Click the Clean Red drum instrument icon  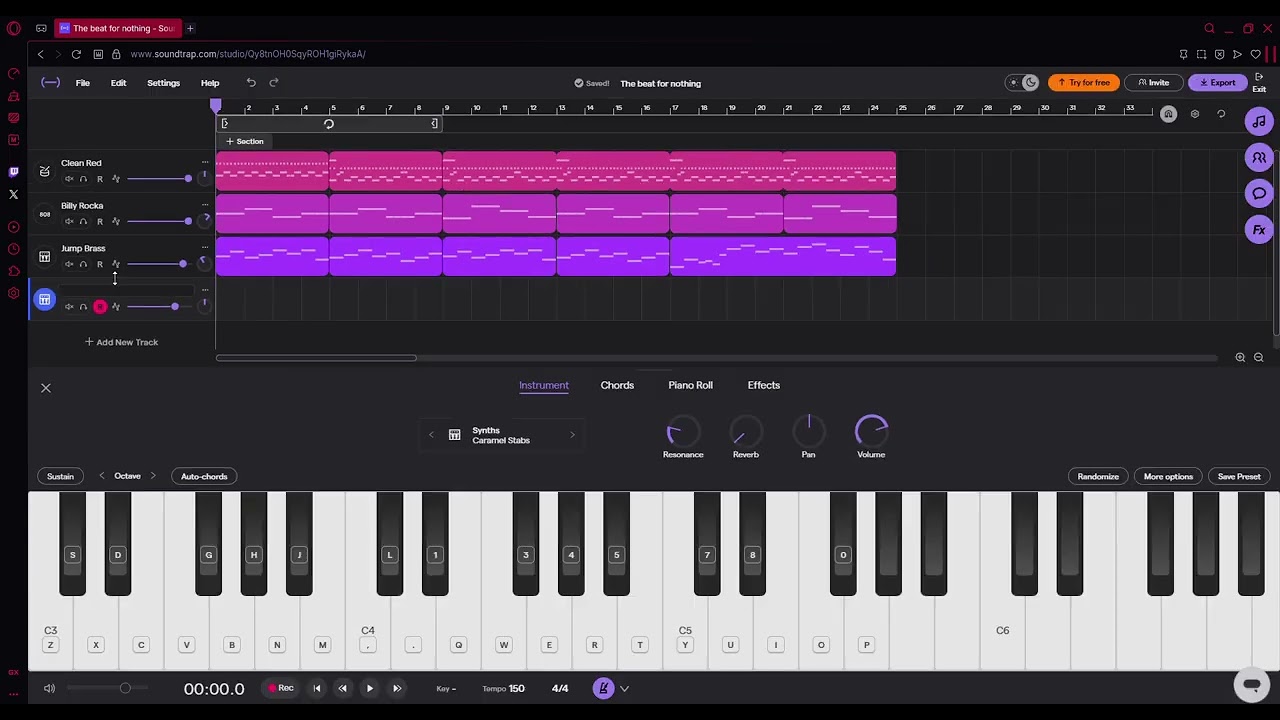coord(44,172)
